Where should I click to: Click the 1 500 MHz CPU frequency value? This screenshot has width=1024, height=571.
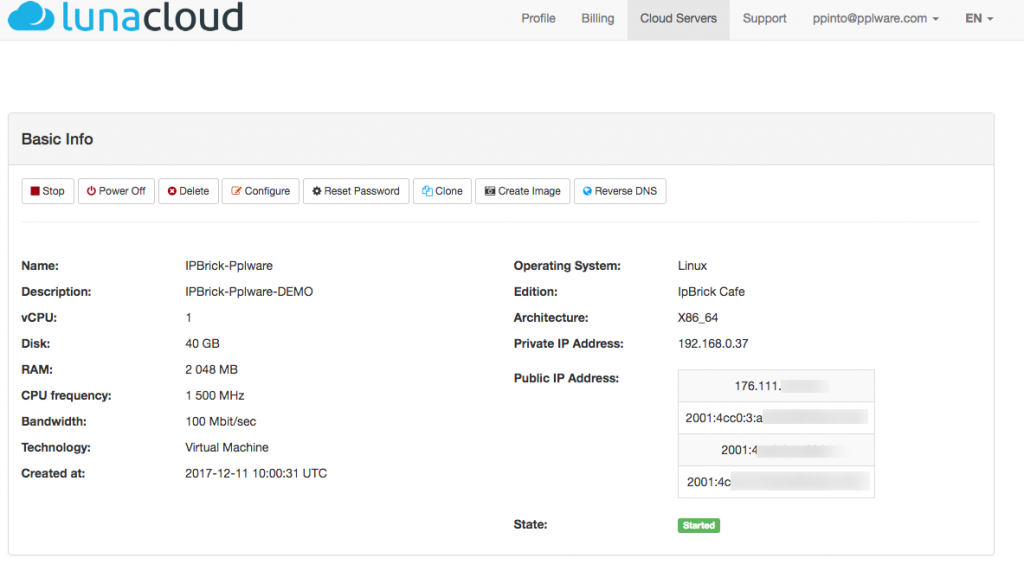[214, 396]
